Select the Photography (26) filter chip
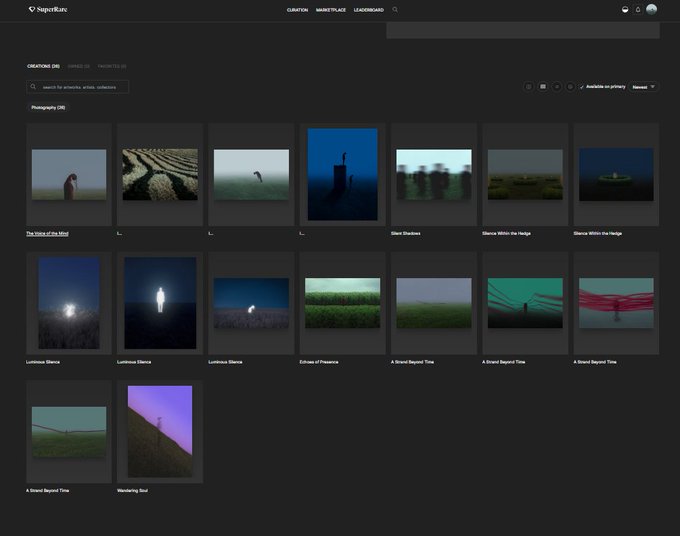Screen dimensions: 680x536 [48, 108]
